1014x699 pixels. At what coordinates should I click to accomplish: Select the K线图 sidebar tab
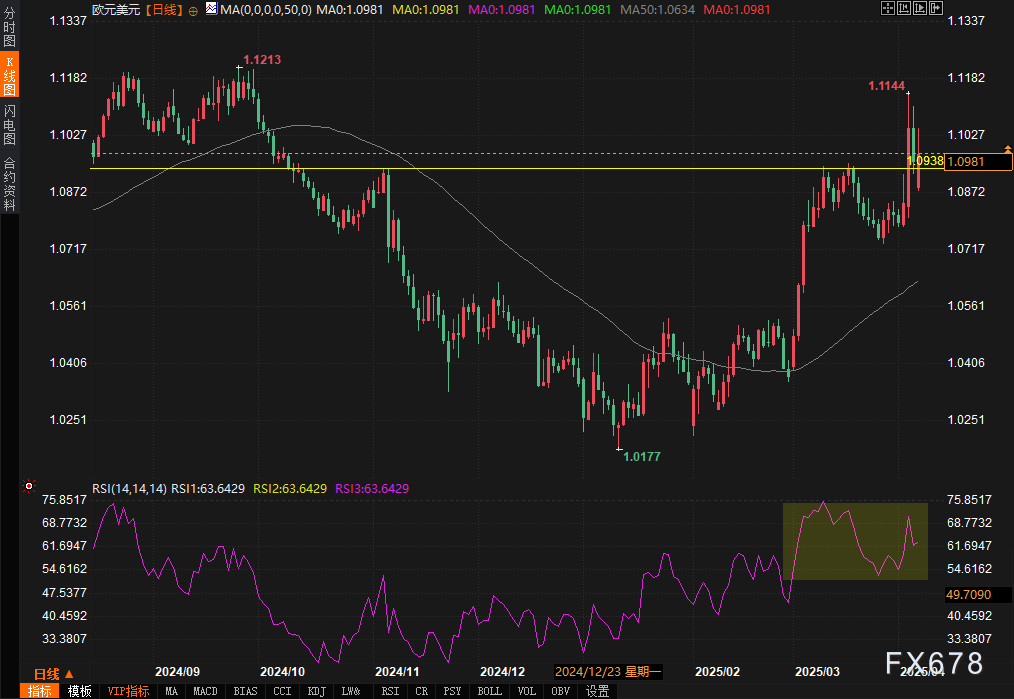pyautogui.click(x=9, y=77)
